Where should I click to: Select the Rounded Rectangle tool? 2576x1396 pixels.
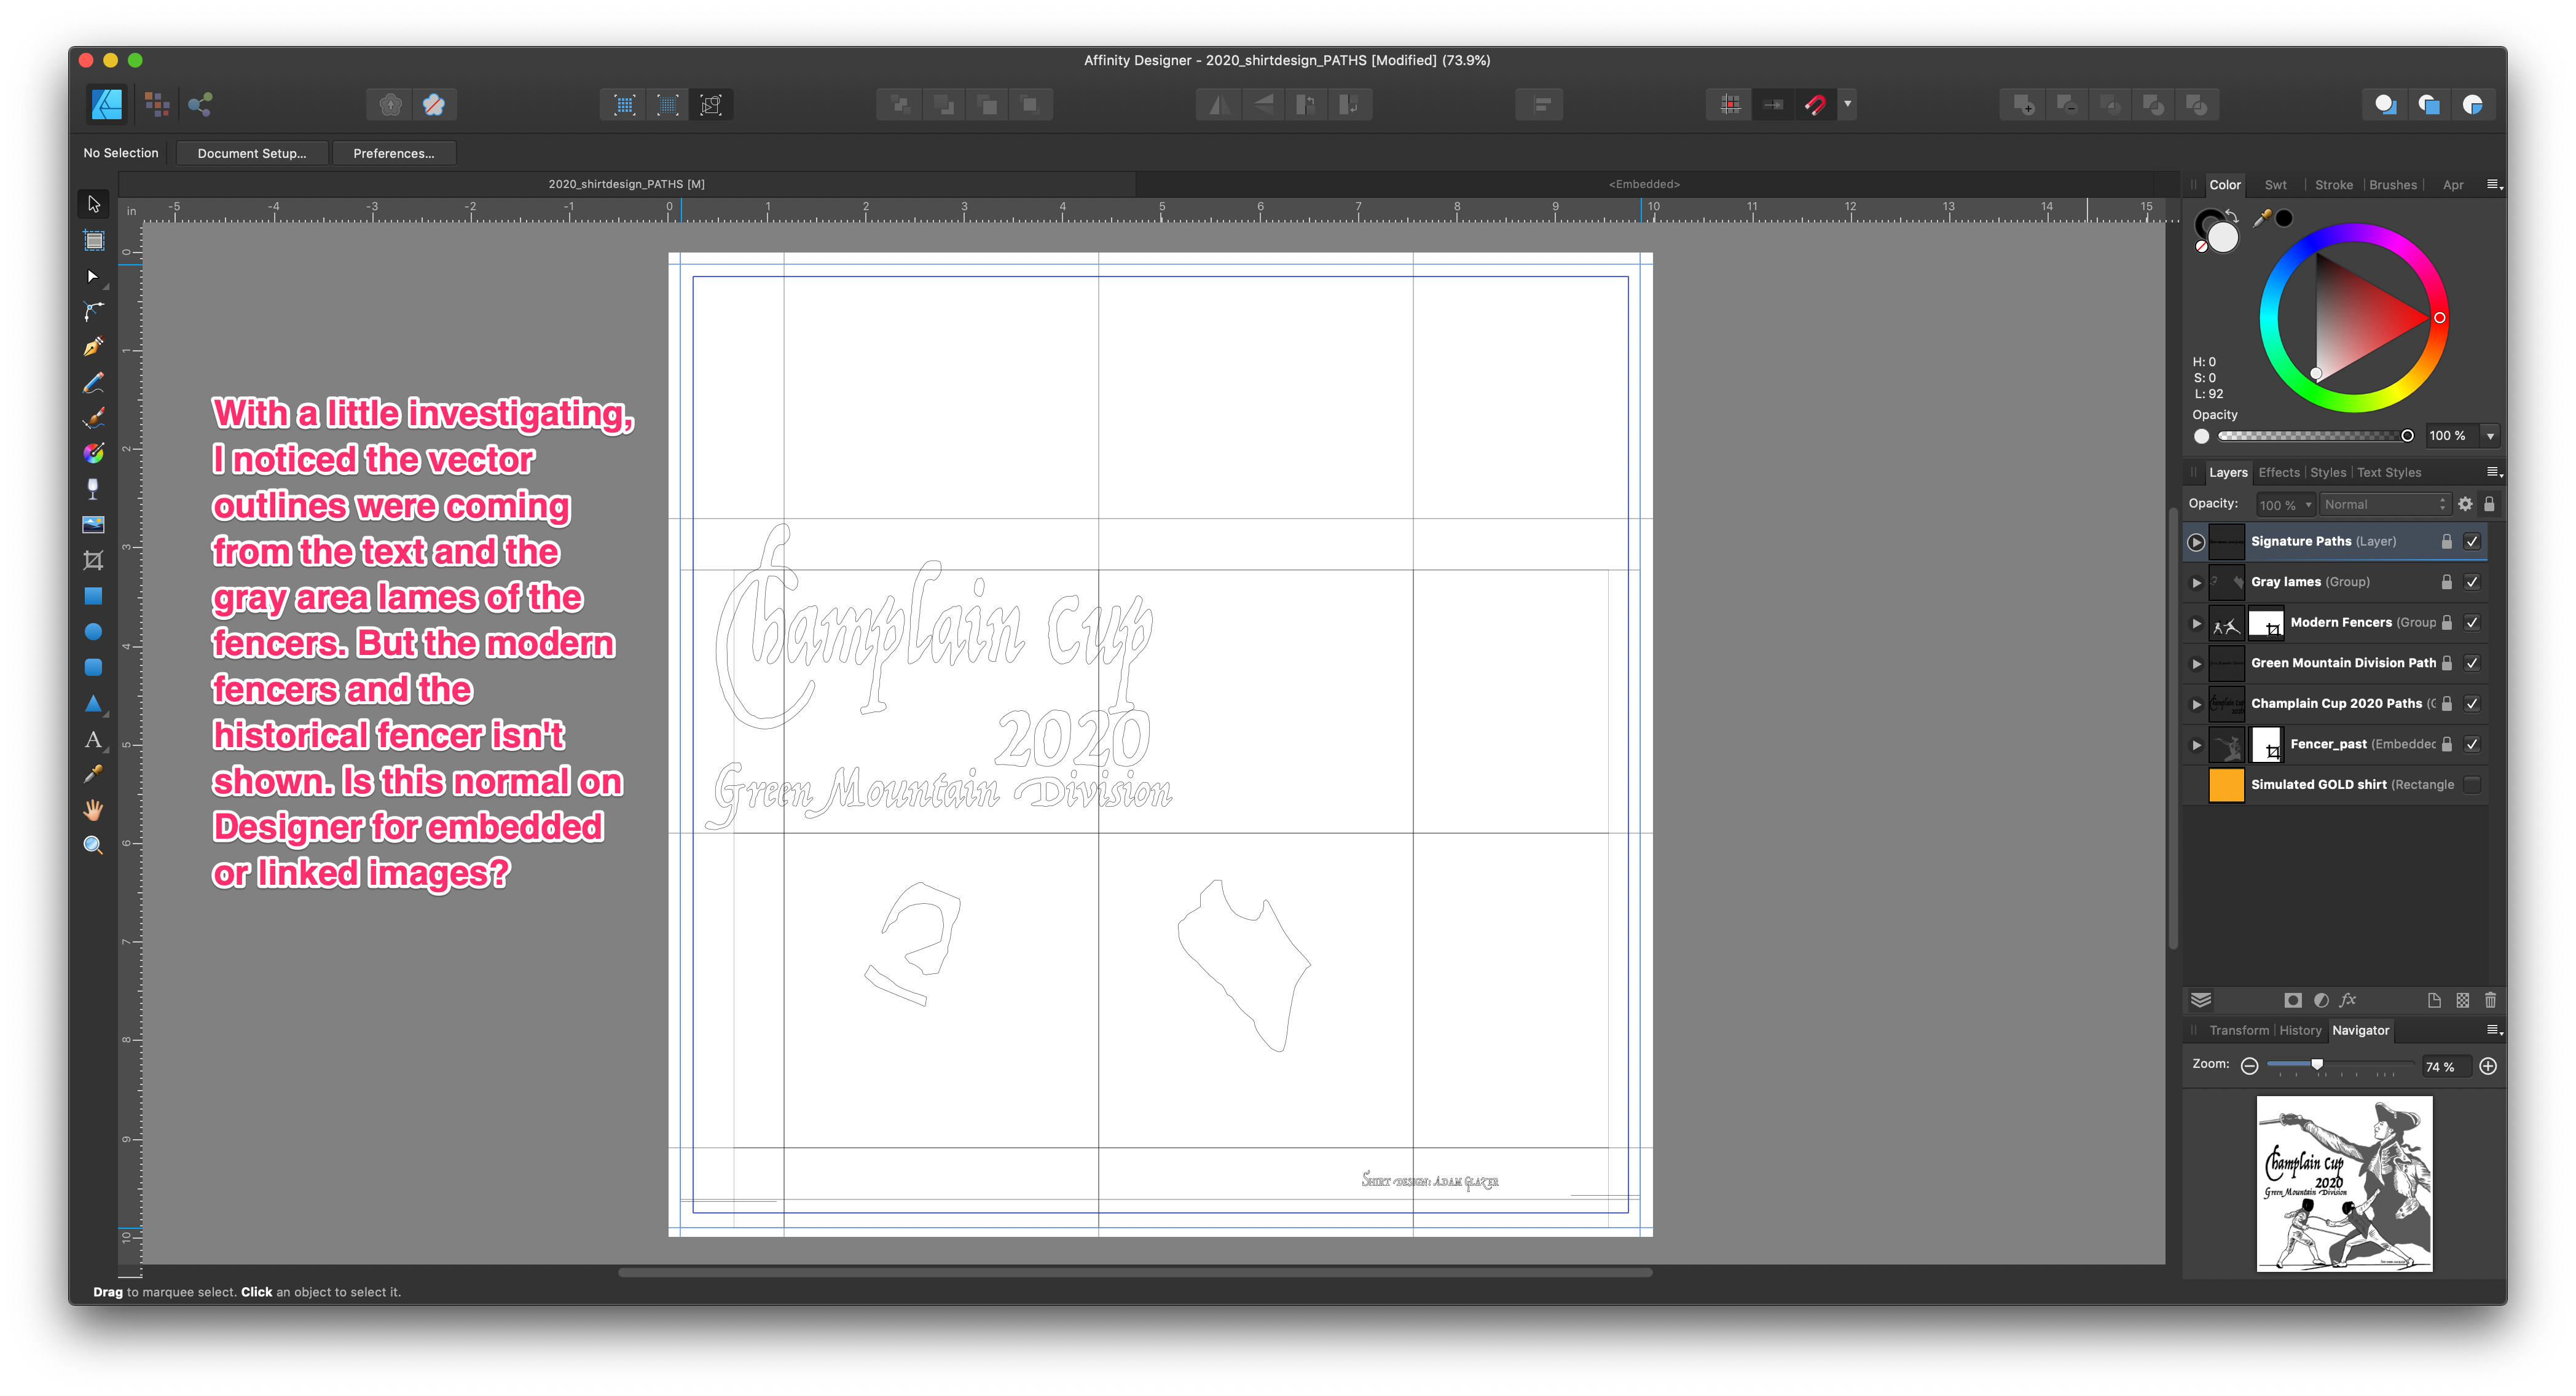pyautogui.click(x=93, y=667)
